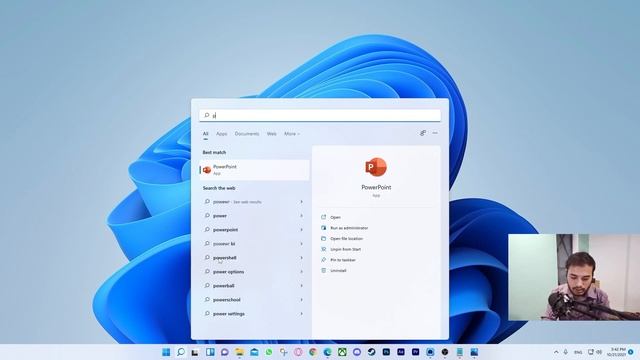Click the large PowerPoint logo in the preview pane

pyautogui.click(x=376, y=167)
